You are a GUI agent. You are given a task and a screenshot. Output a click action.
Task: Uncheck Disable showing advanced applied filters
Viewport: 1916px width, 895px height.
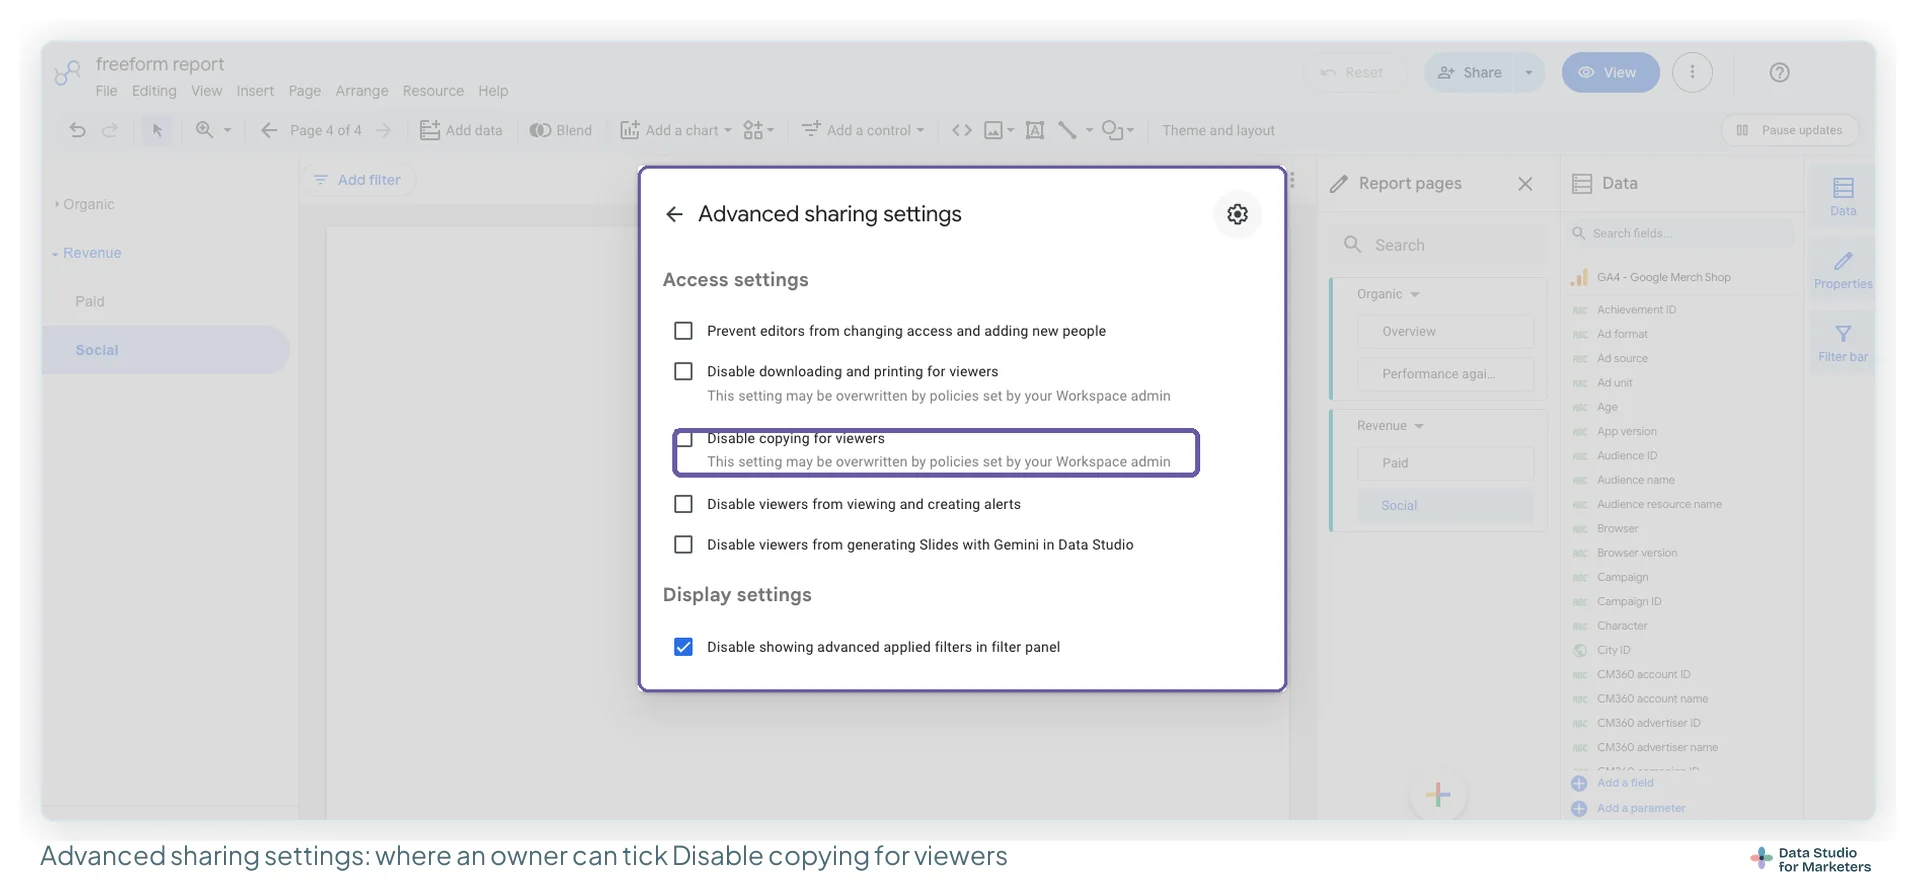click(683, 647)
